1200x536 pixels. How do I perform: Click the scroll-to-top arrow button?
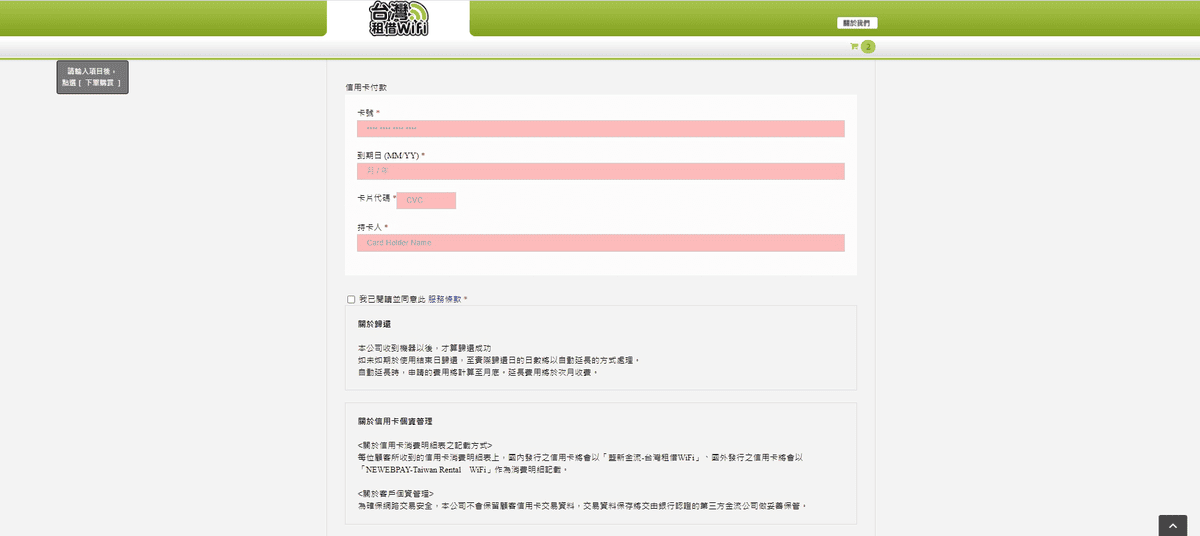pos(1173,526)
